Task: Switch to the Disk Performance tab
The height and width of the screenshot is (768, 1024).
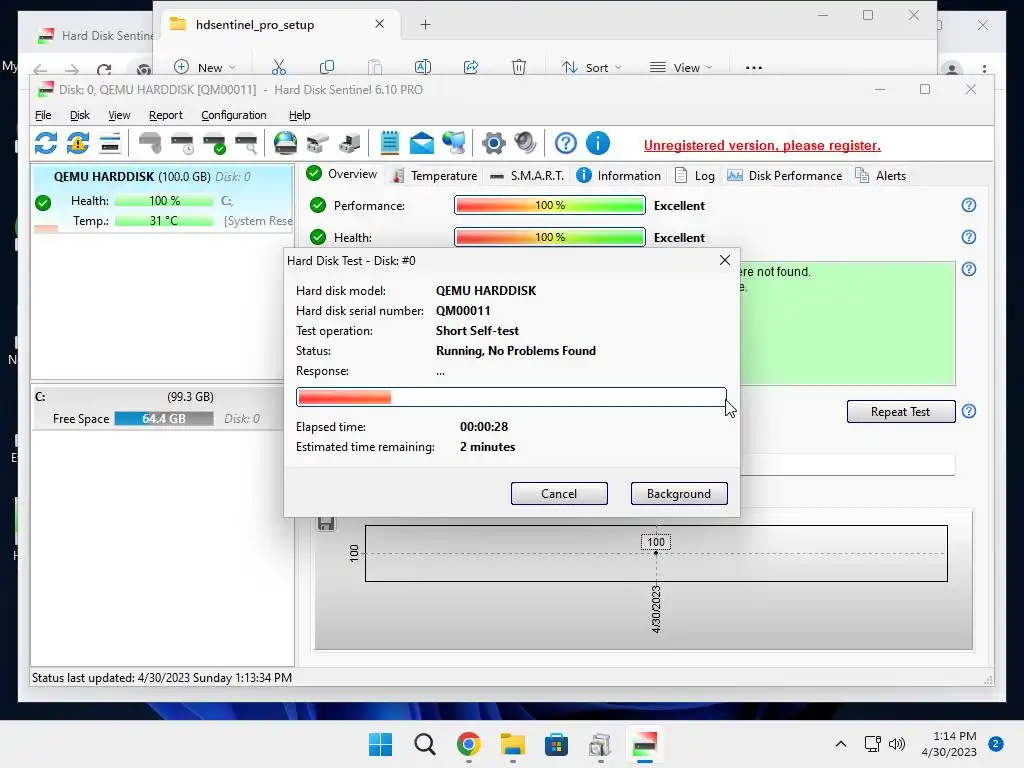Action: pyautogui.click(x=785, y=176)
